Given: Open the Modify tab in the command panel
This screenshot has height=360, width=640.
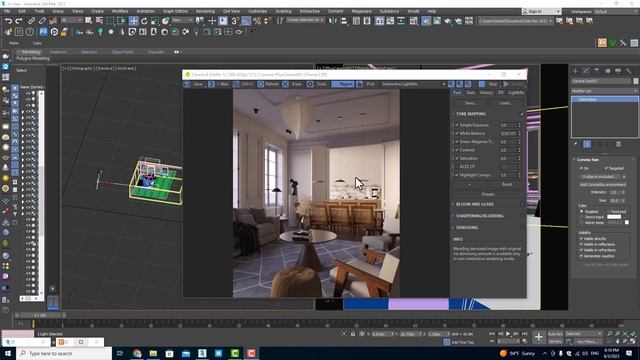Looking at the screenshot, I should pos(586,71).
